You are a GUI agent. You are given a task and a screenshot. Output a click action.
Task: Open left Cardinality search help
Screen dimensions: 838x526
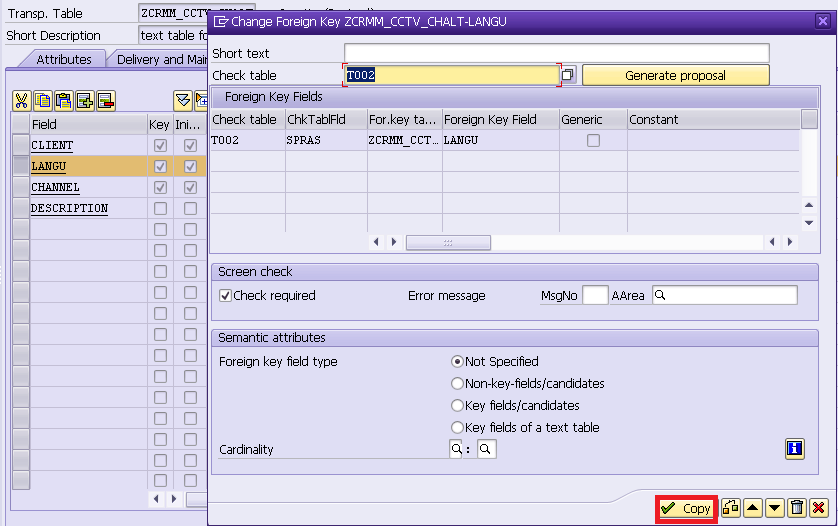pos(456,449)
